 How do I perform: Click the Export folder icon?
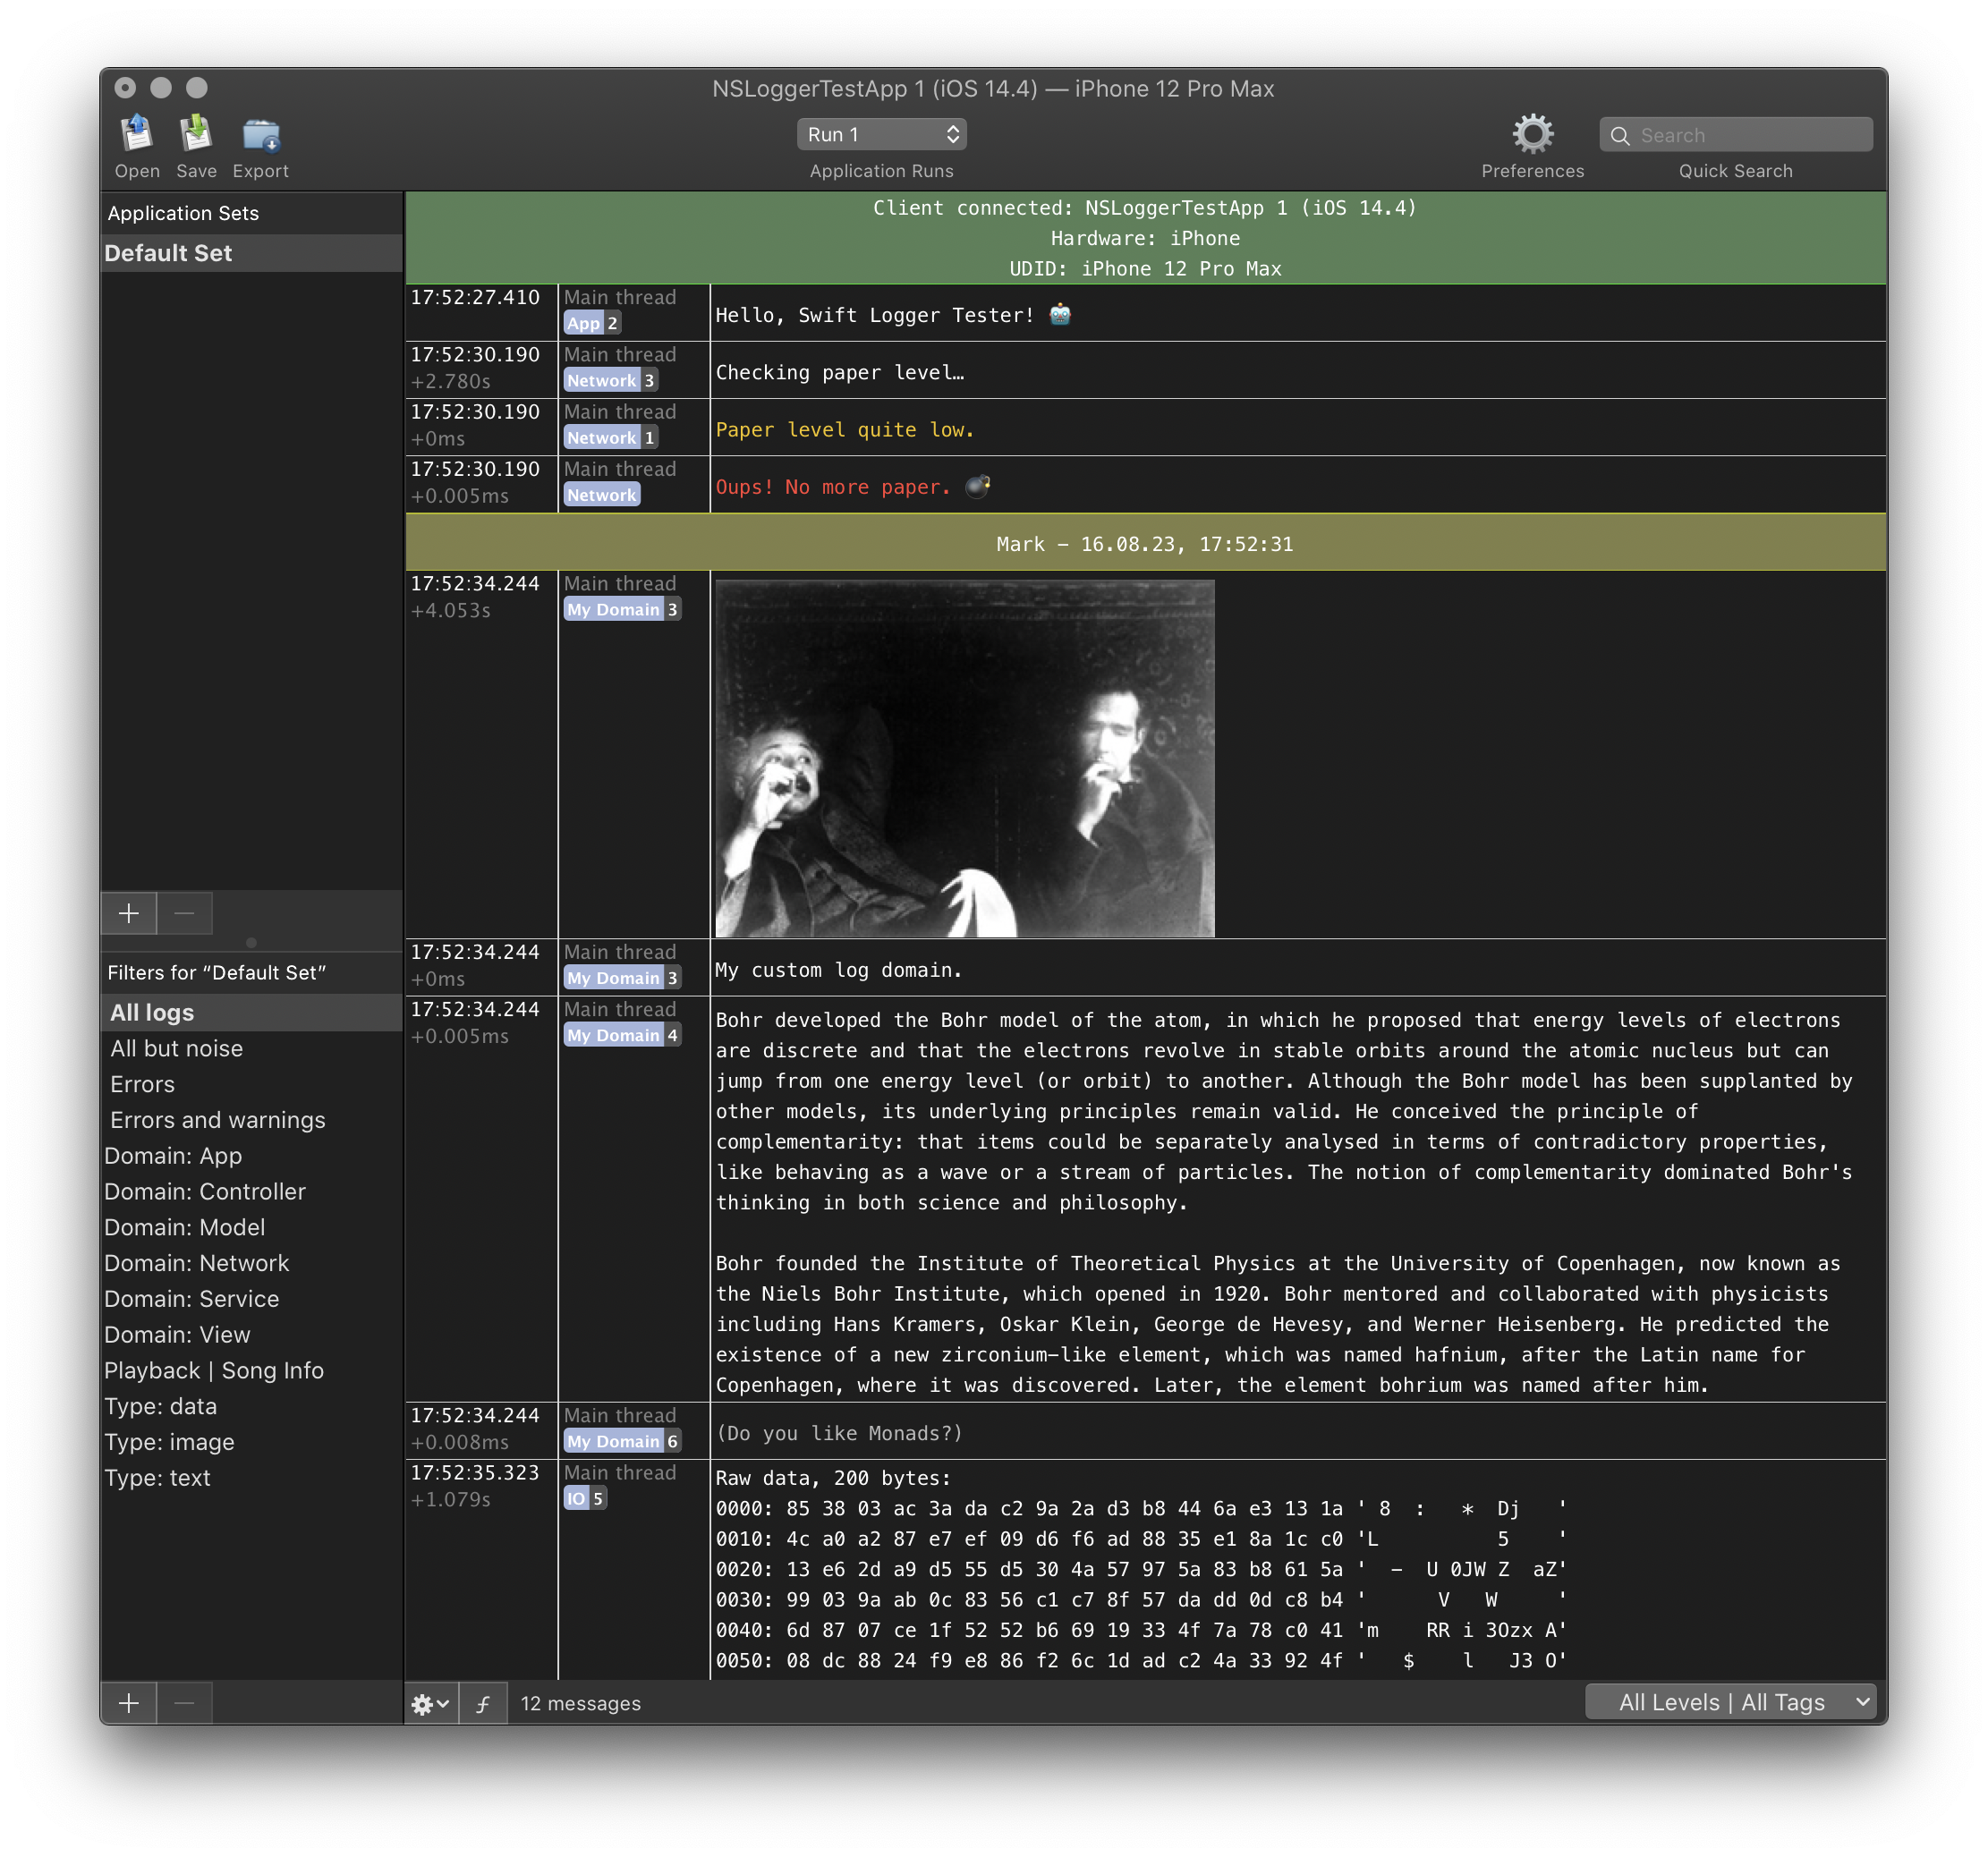click(261, 135)
